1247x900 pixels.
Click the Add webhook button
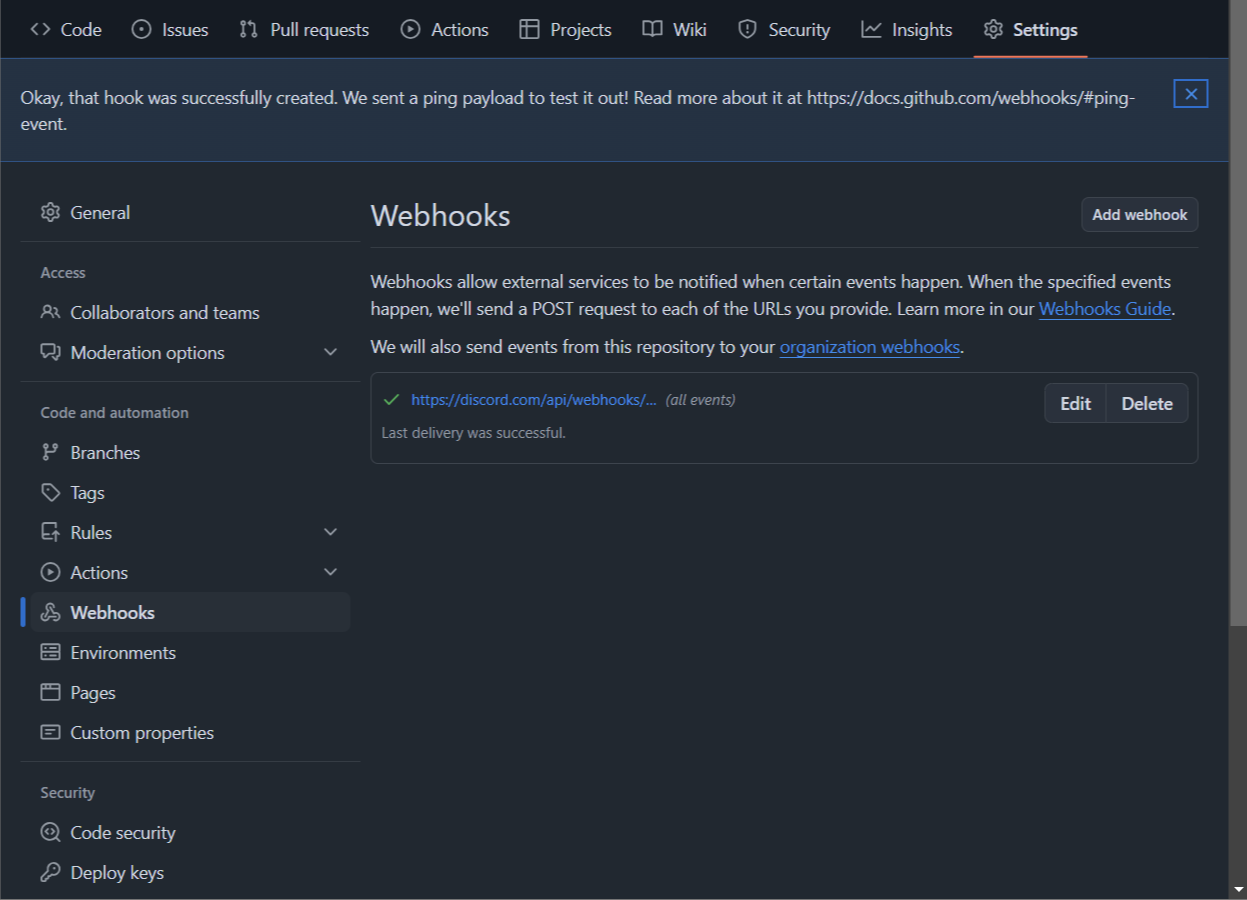1139,214
